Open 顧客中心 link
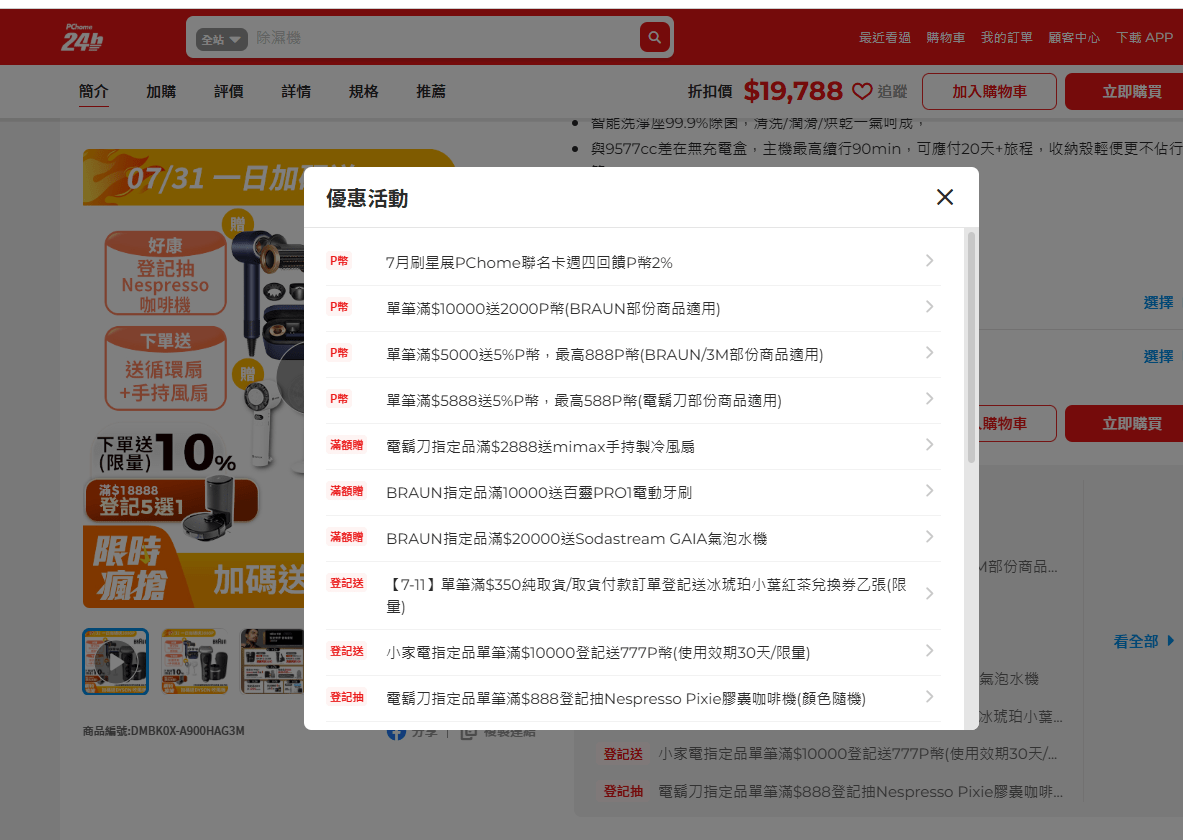The height and width of the screenshot is (840, 1183). pos(1074,38)
